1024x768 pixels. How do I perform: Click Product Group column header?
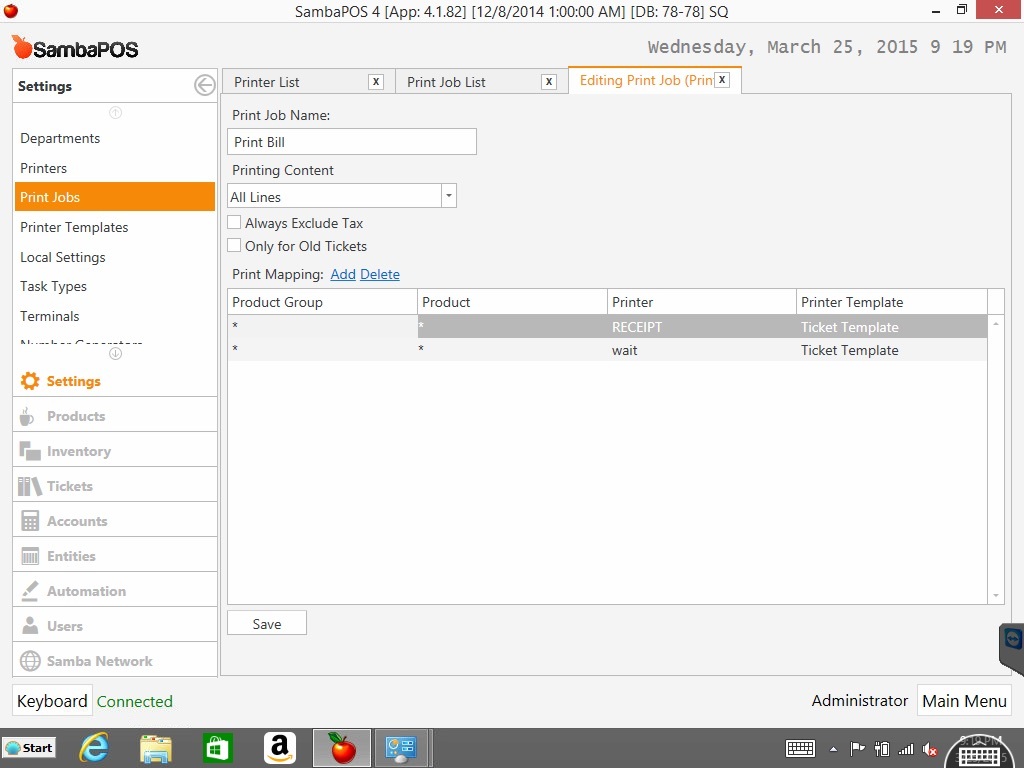point(323,302)
